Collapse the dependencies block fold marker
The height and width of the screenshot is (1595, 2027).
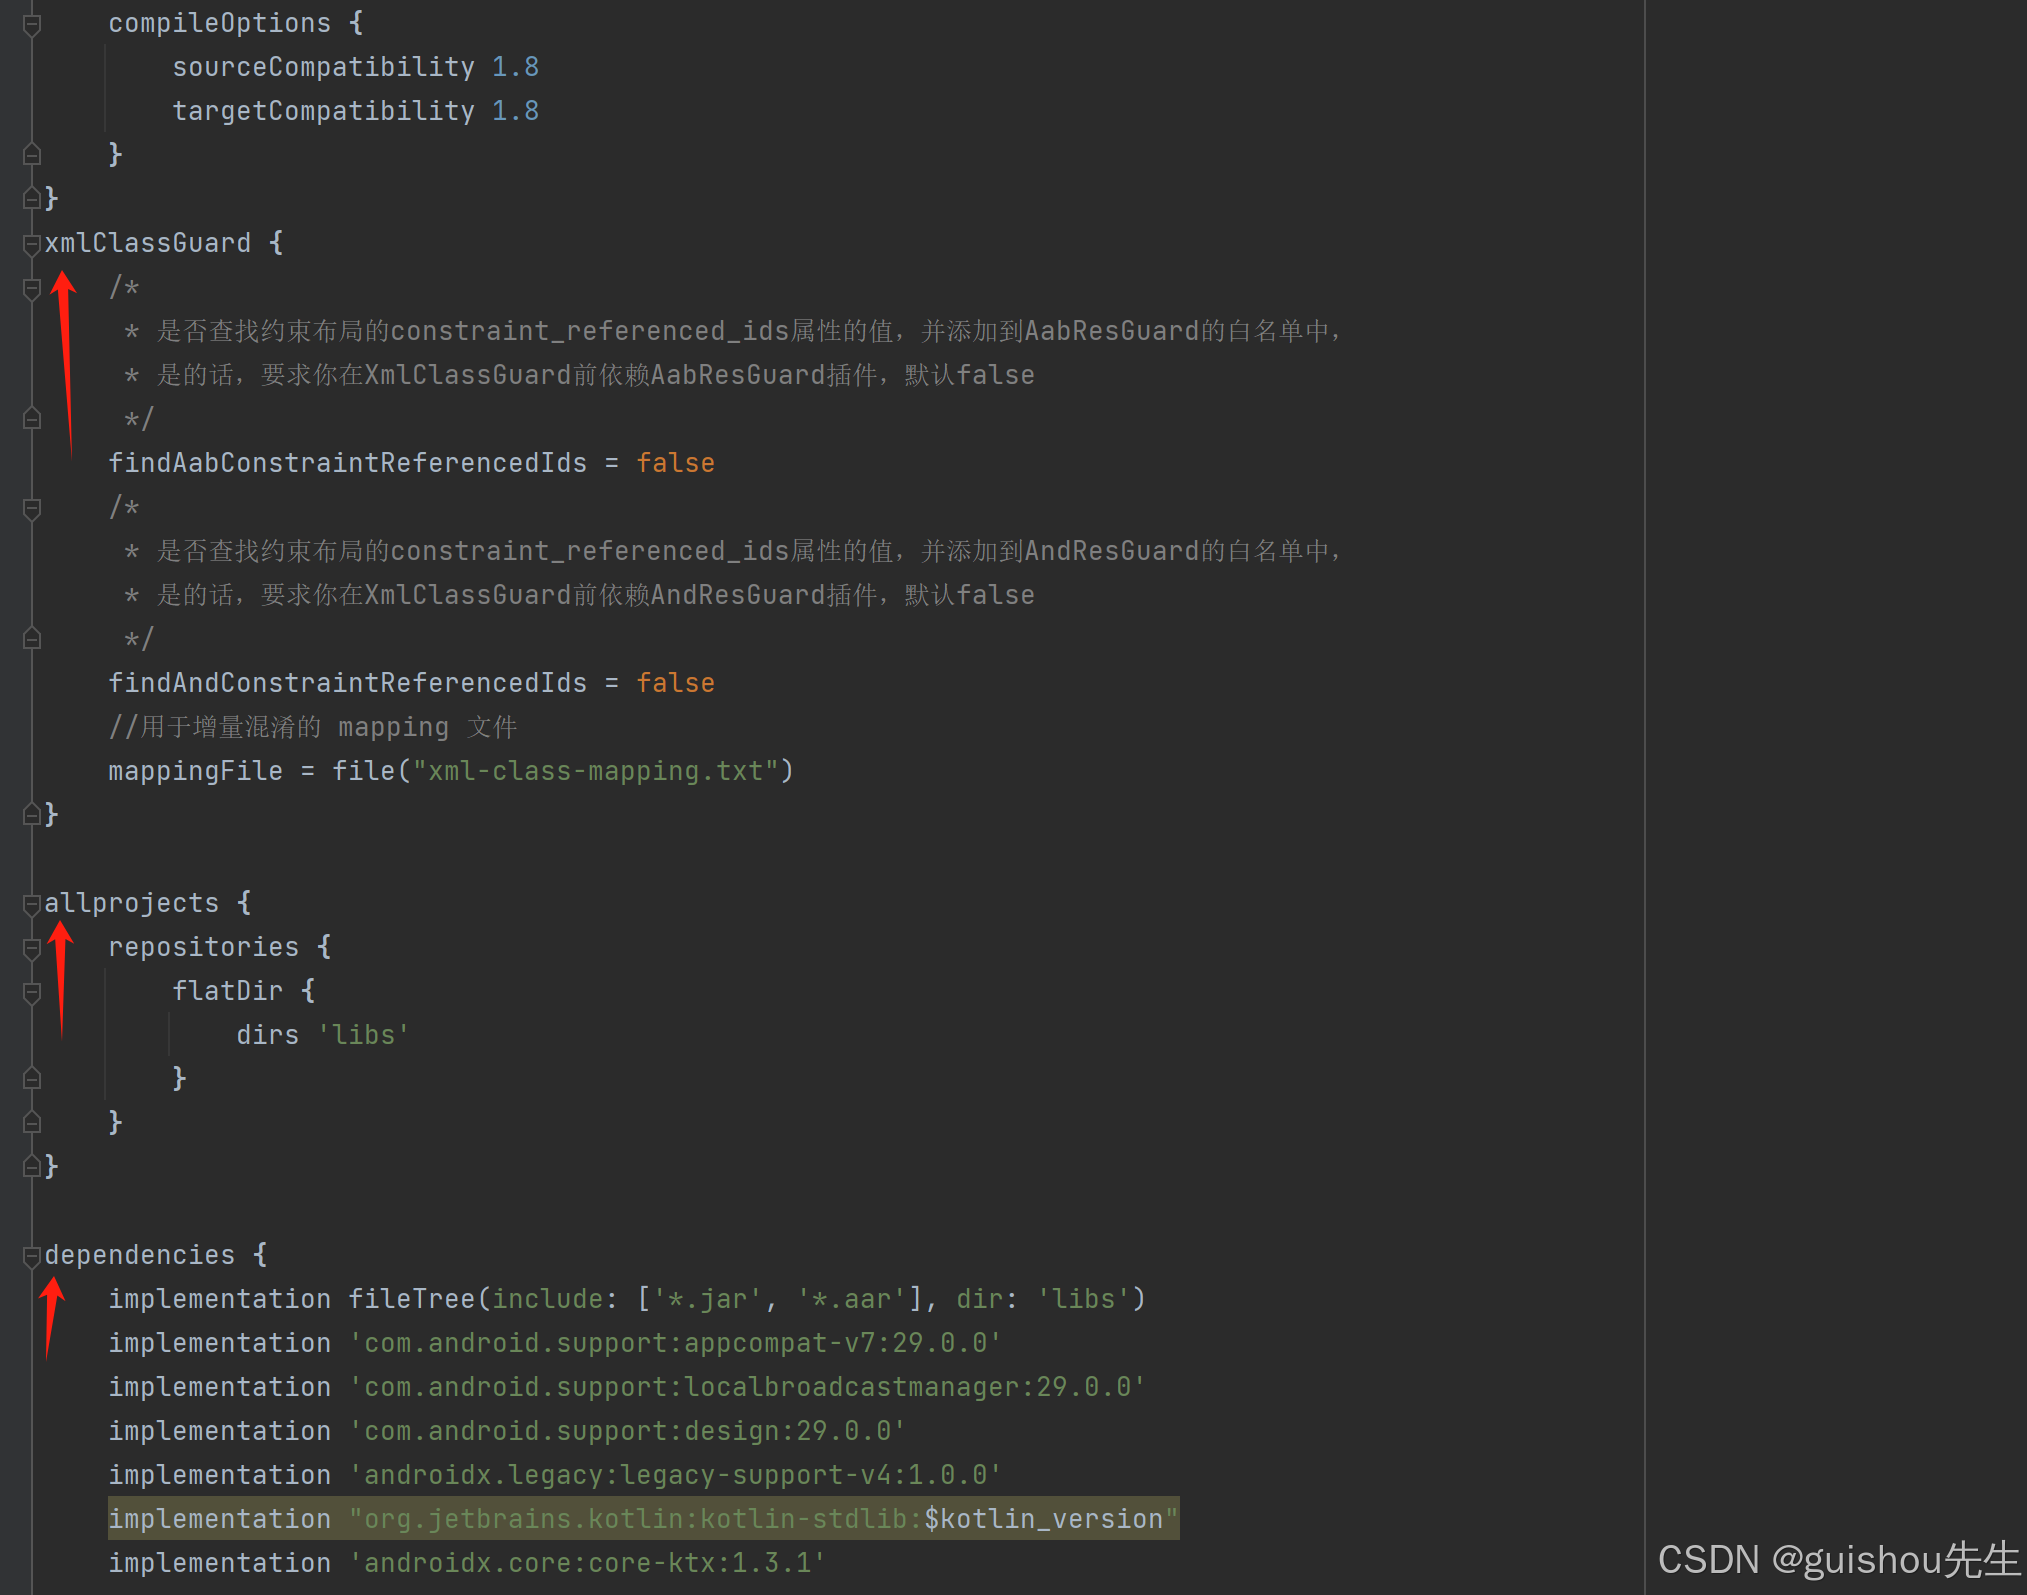coord(31,1256)
